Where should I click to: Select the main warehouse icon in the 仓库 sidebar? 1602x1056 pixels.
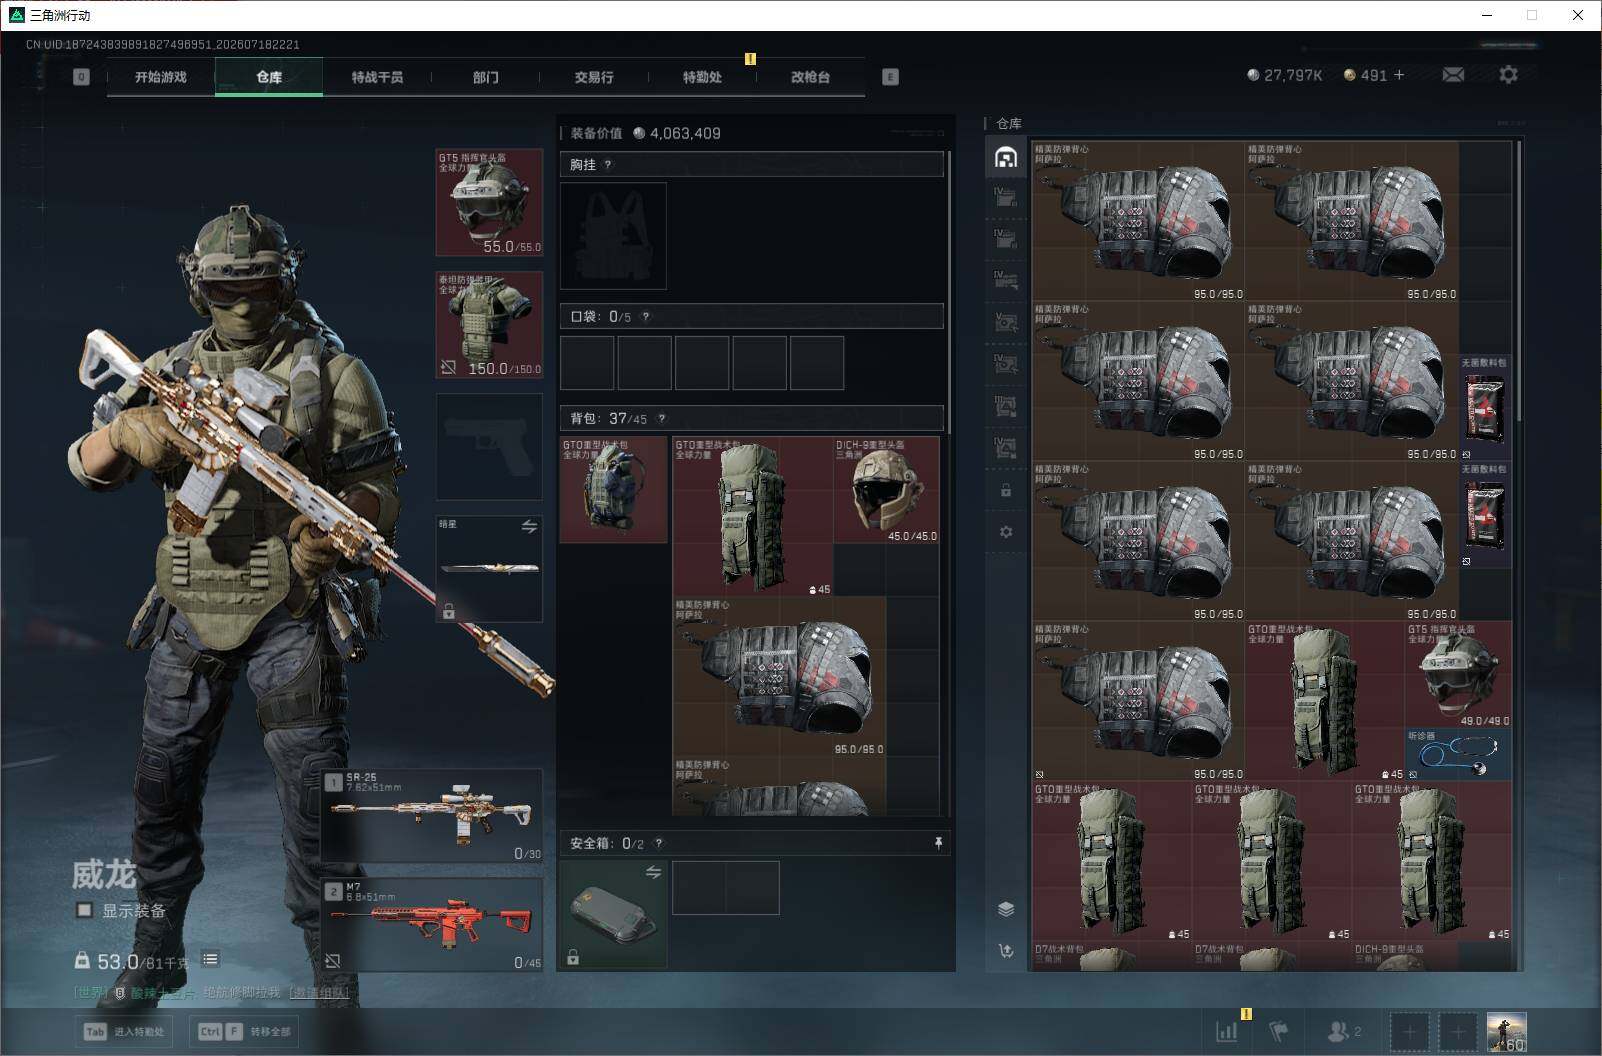[x=1006, y=157]
